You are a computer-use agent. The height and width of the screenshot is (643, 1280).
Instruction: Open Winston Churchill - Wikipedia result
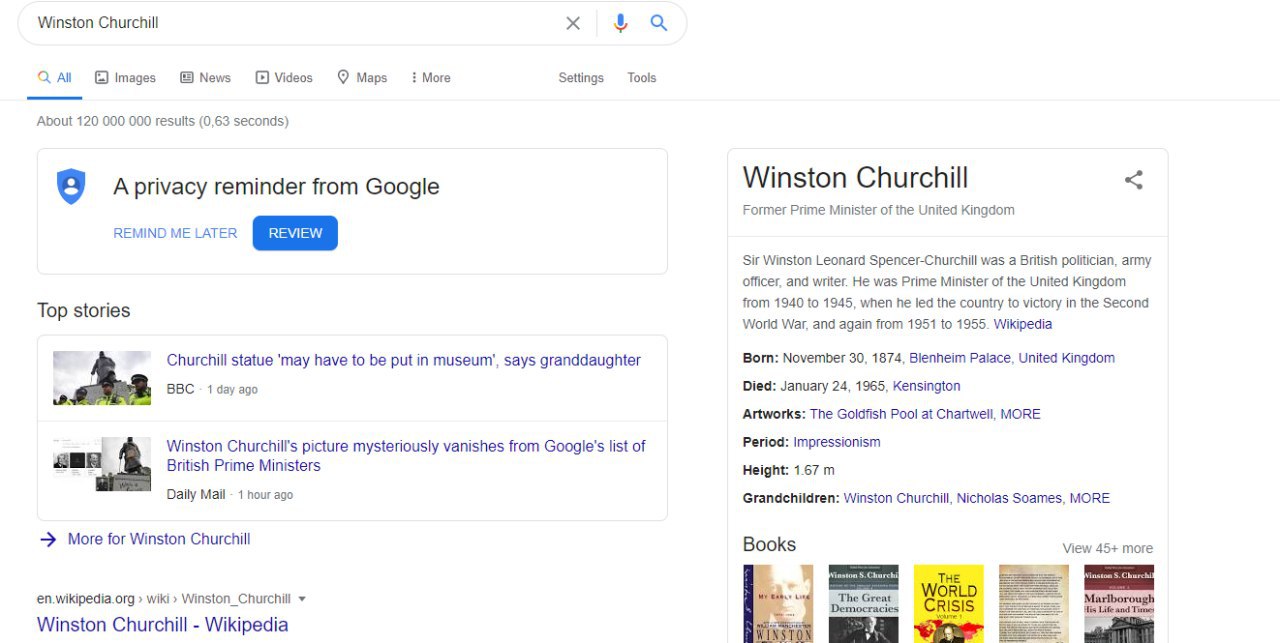(163, 625)
